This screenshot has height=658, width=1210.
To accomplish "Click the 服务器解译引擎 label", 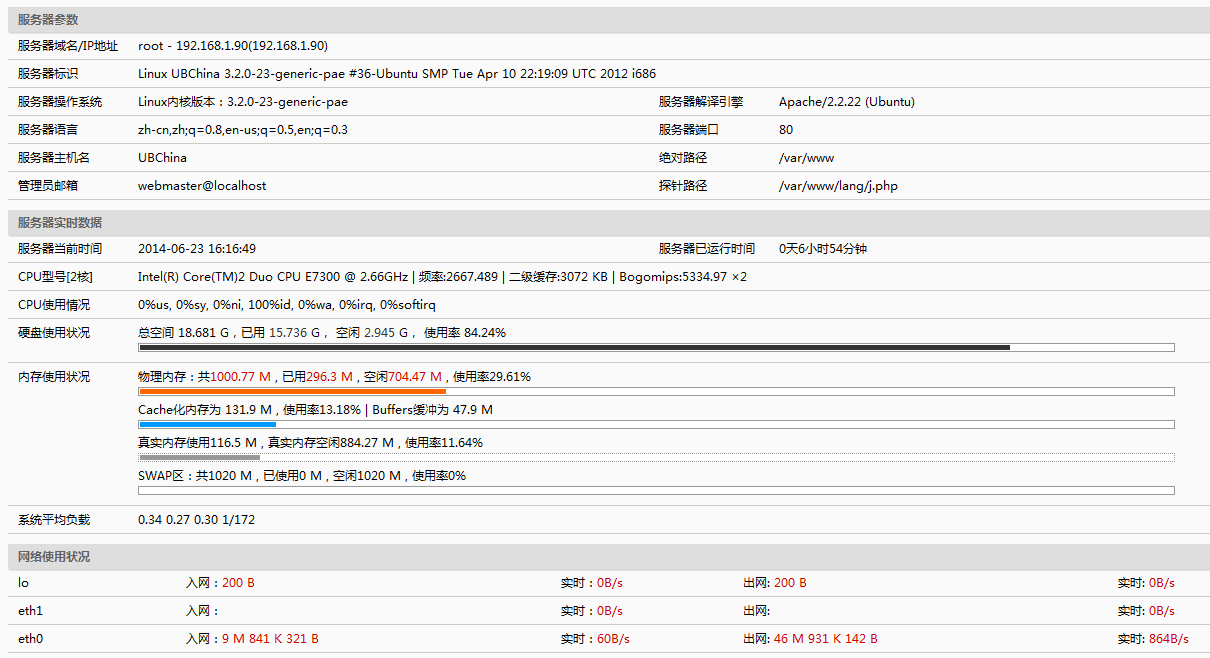I will click(701, 102).
